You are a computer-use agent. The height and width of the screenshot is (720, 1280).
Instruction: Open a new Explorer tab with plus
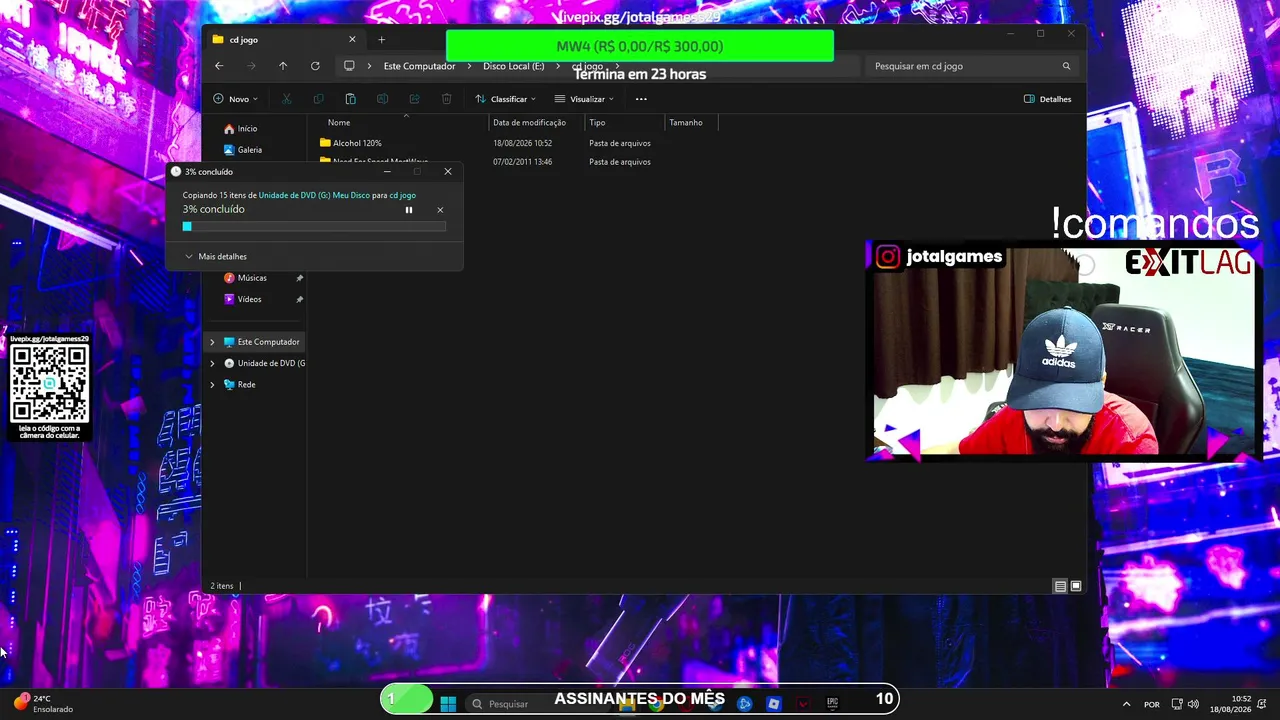click(x=381, y=40)
